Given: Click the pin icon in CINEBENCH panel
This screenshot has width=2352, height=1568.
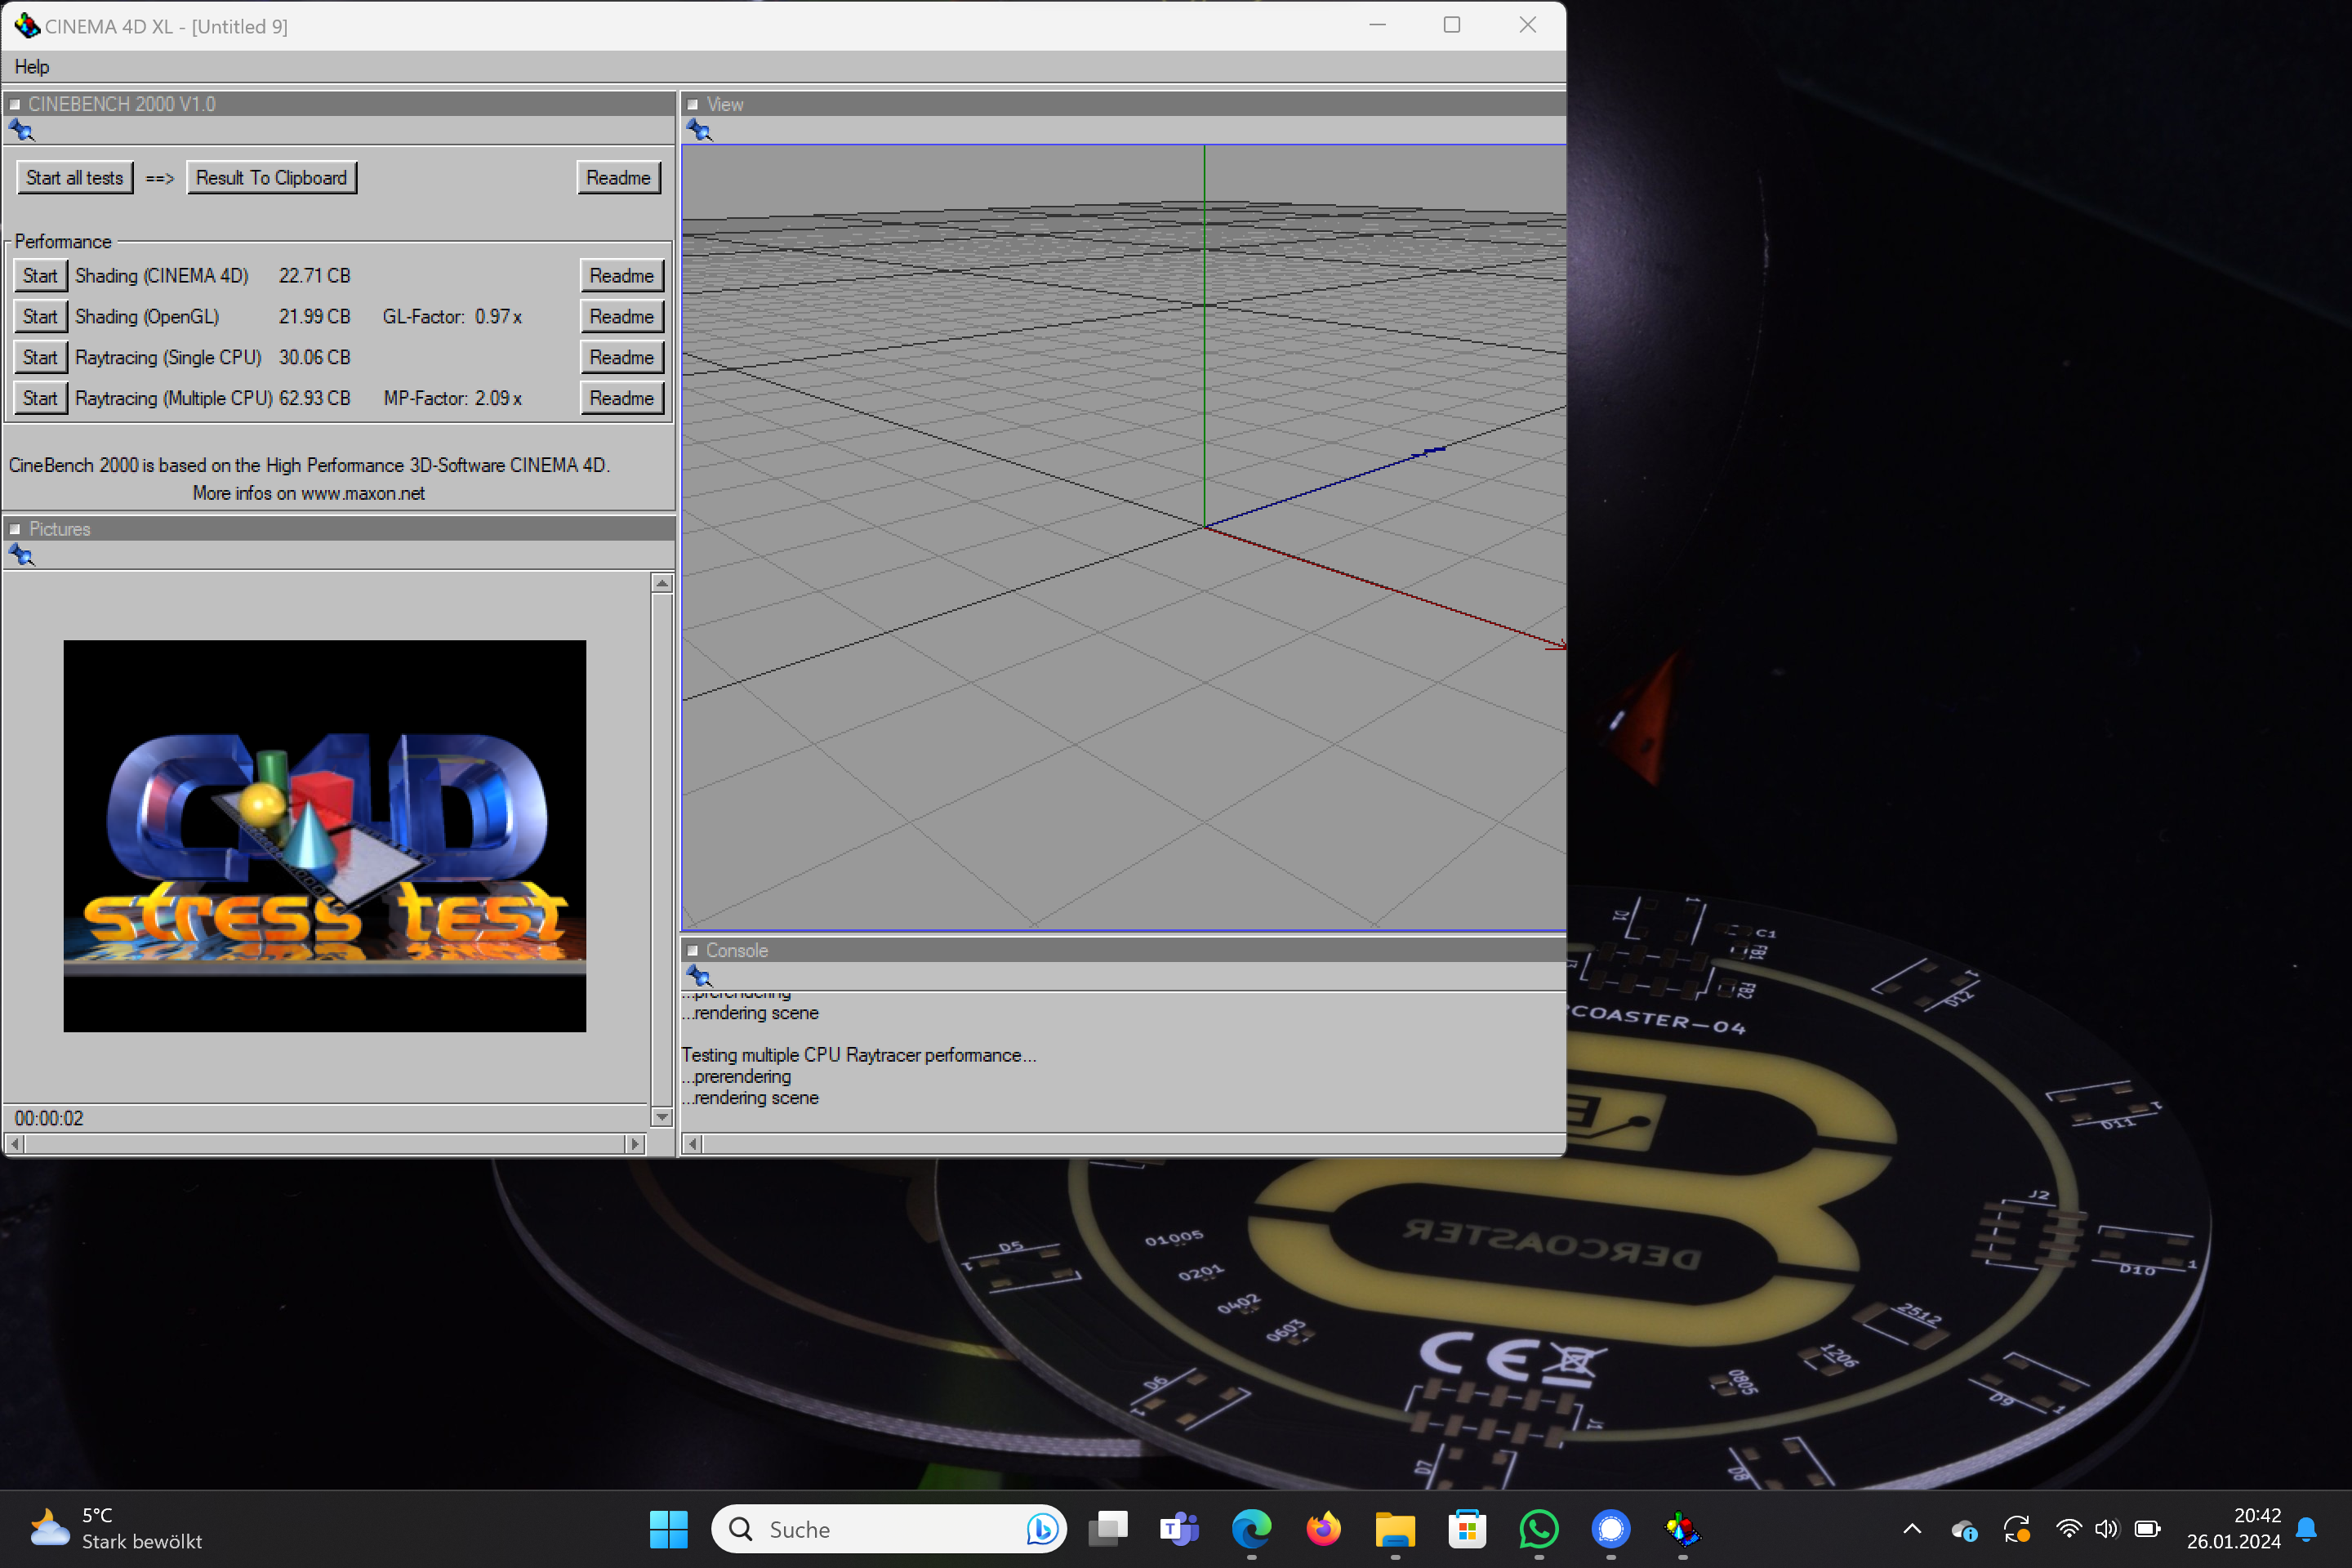Looking at the screenshot, I should pyautogui.click(x=21, y=131).
